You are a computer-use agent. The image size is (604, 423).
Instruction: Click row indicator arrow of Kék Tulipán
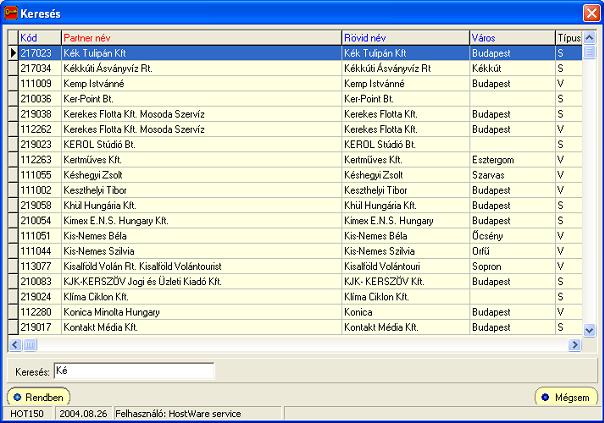coord(13,53)
